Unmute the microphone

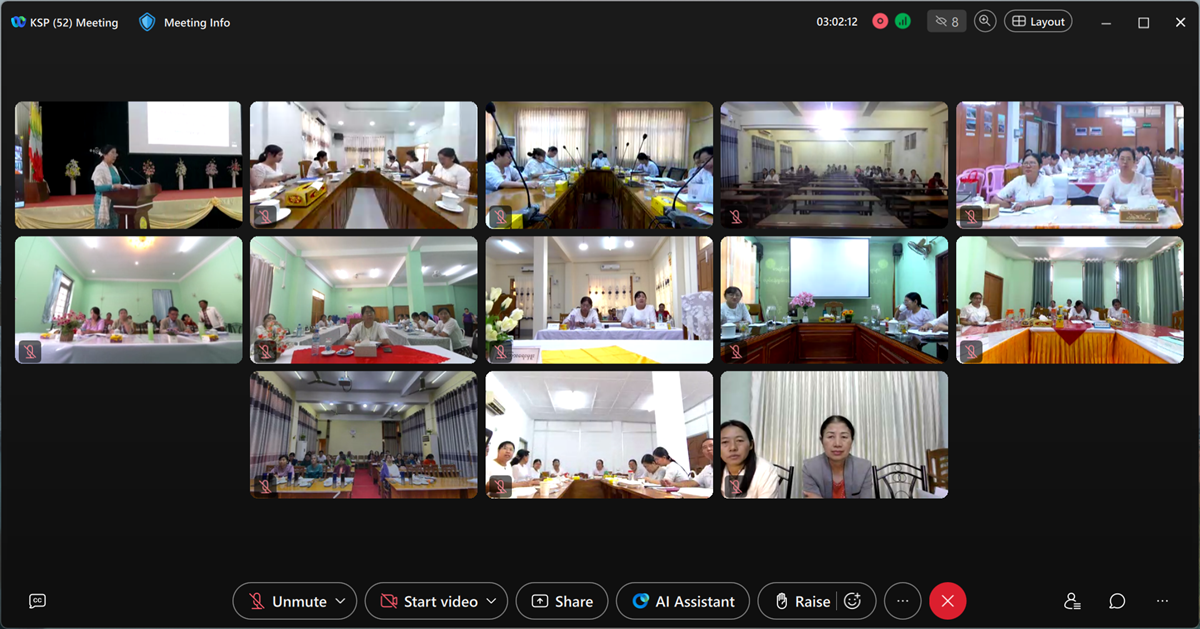(287, 601)
